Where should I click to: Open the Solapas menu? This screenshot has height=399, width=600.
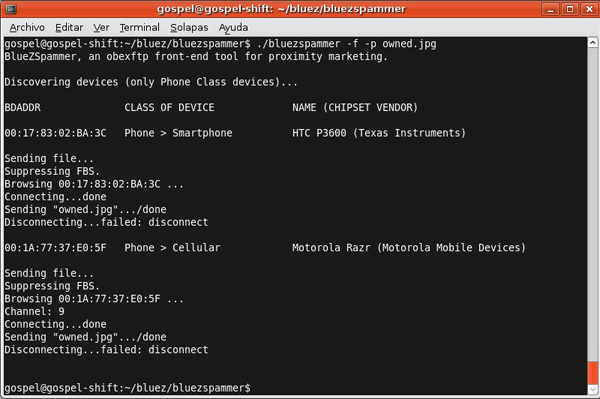pyautogui.click(x=189, y=28)
